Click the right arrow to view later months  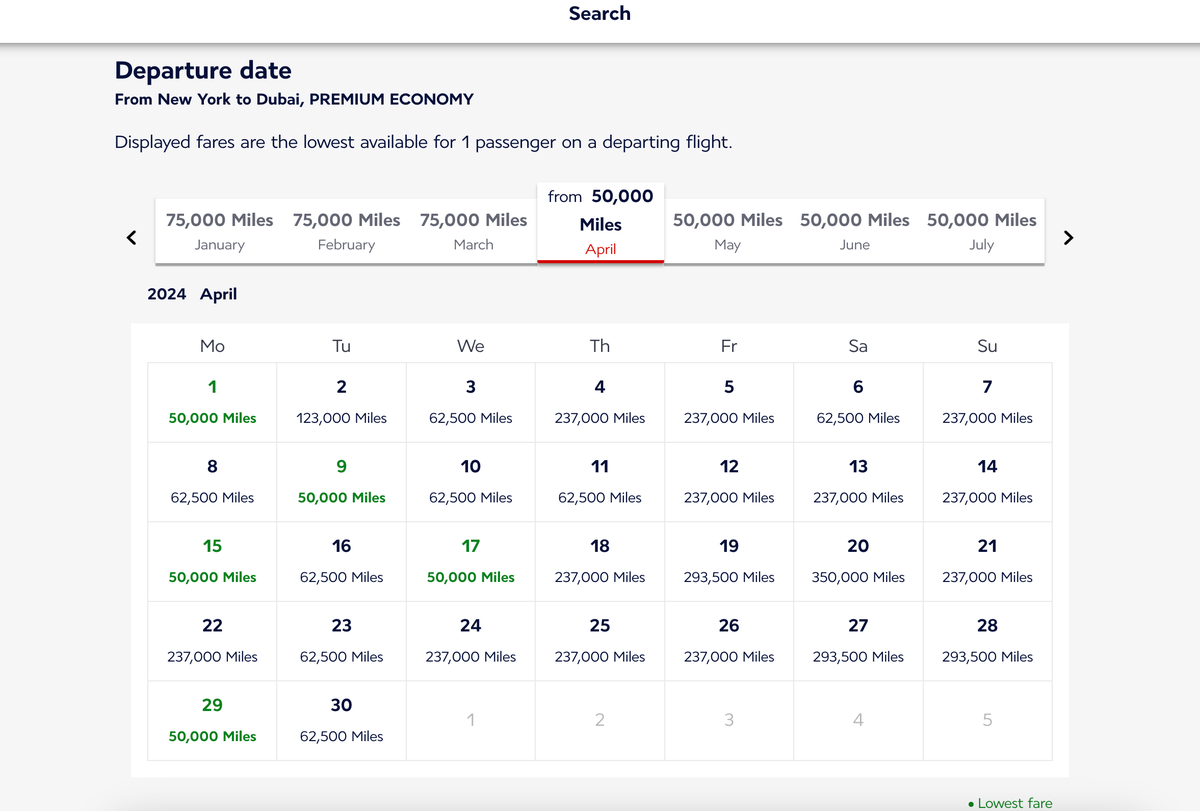pyautogui.click(x=1068, y=237)
